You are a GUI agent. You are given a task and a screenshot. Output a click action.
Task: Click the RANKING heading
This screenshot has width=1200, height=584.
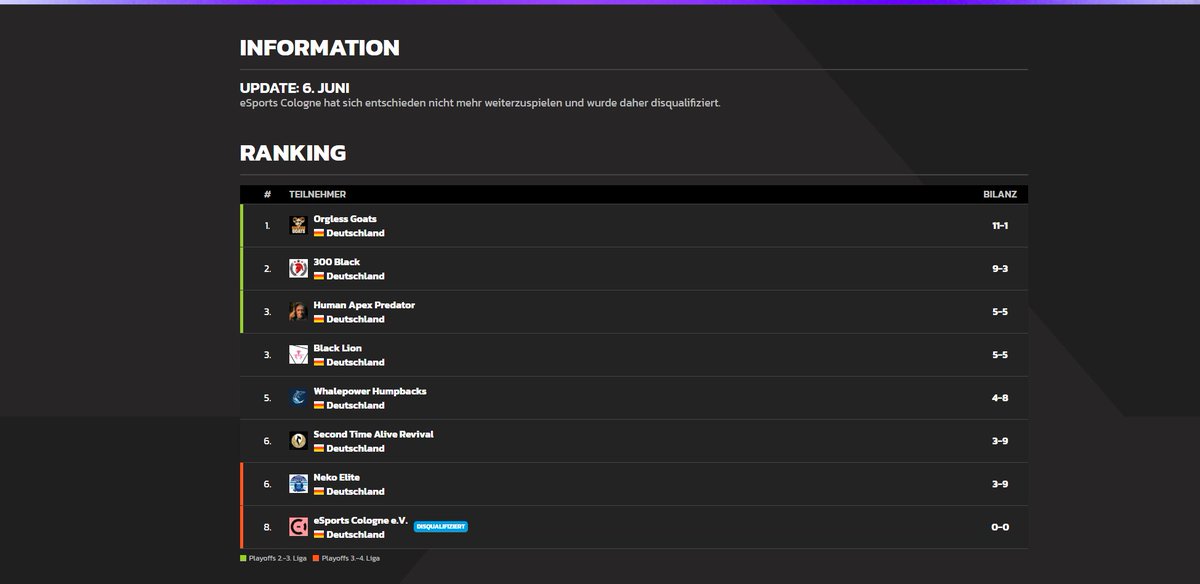[293, 153]
